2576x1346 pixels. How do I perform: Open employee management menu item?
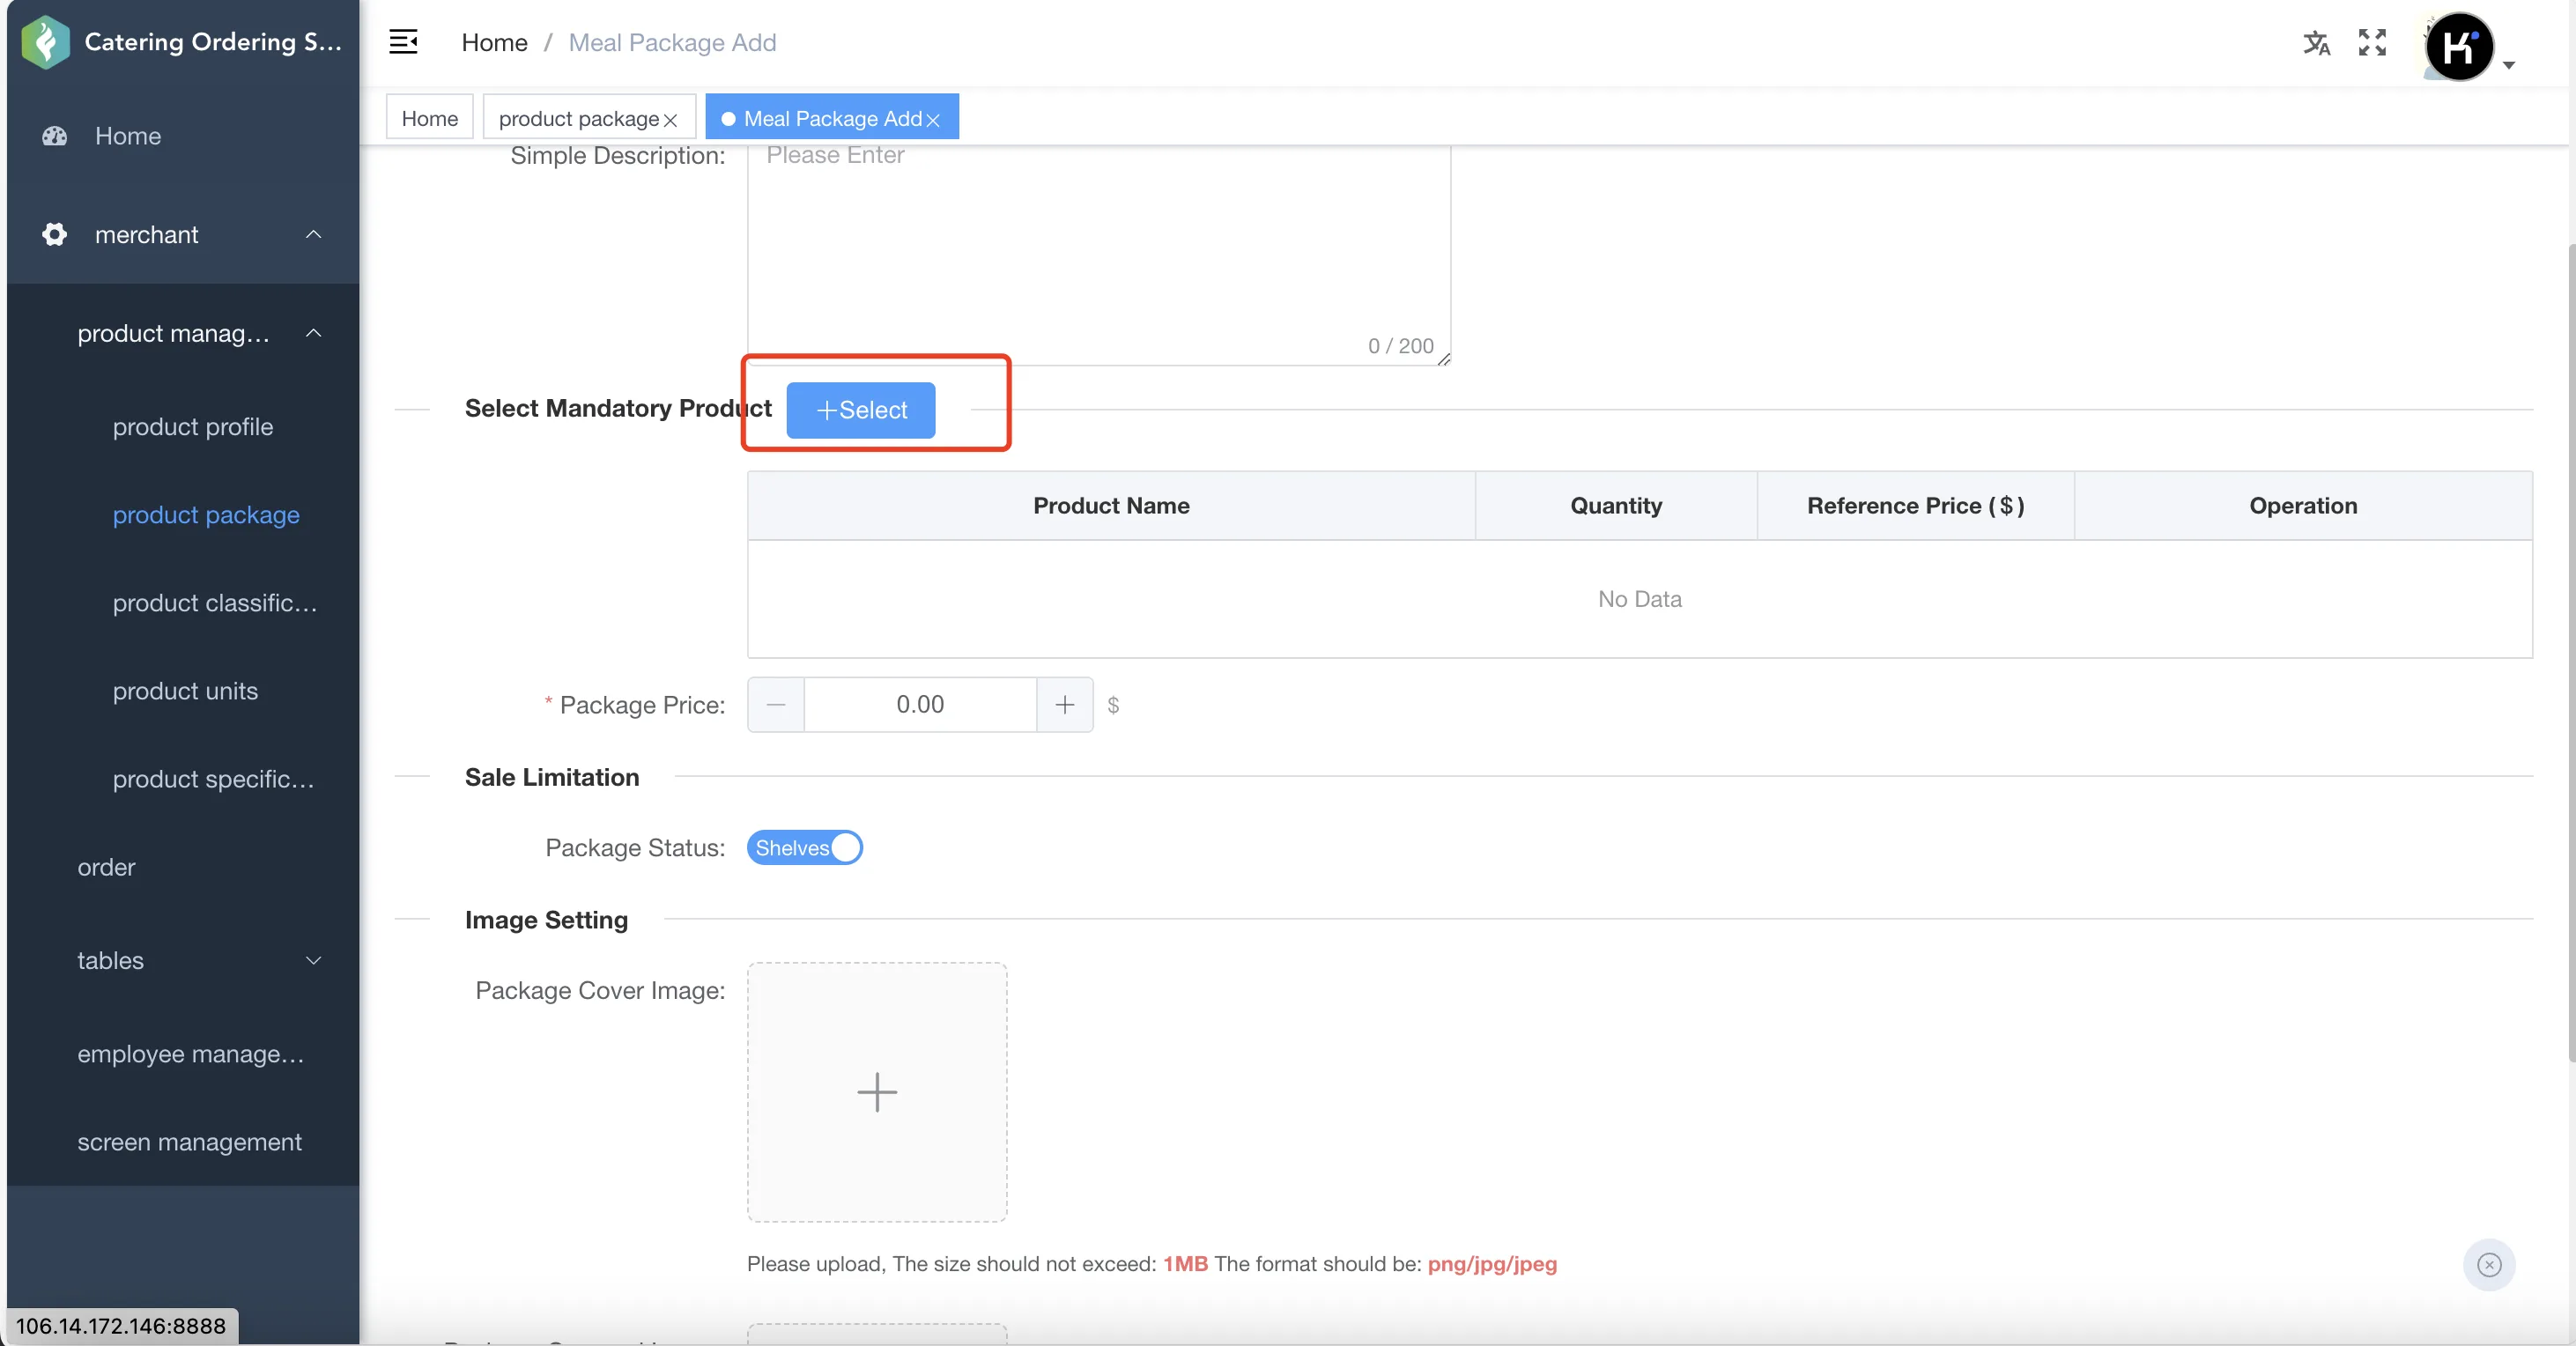pos(191,1054)
